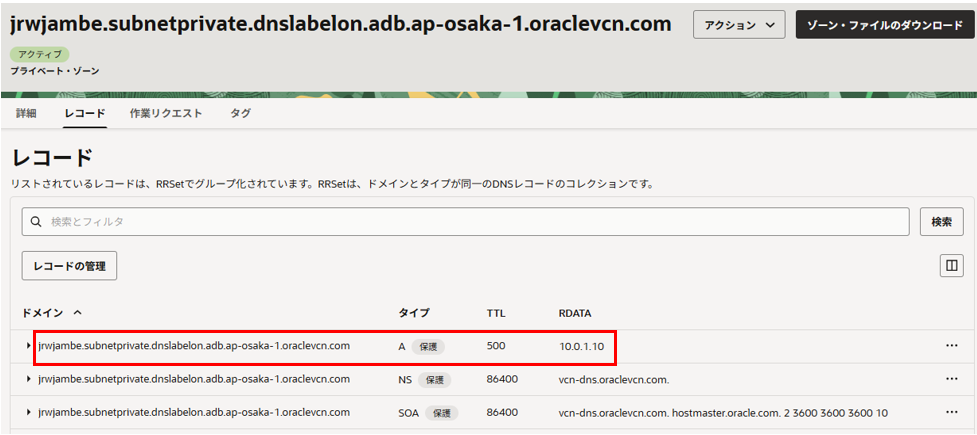The height and width of the screenshot is (435, 977).
Task: Sort by the domain column arrow
Action: 78,313
